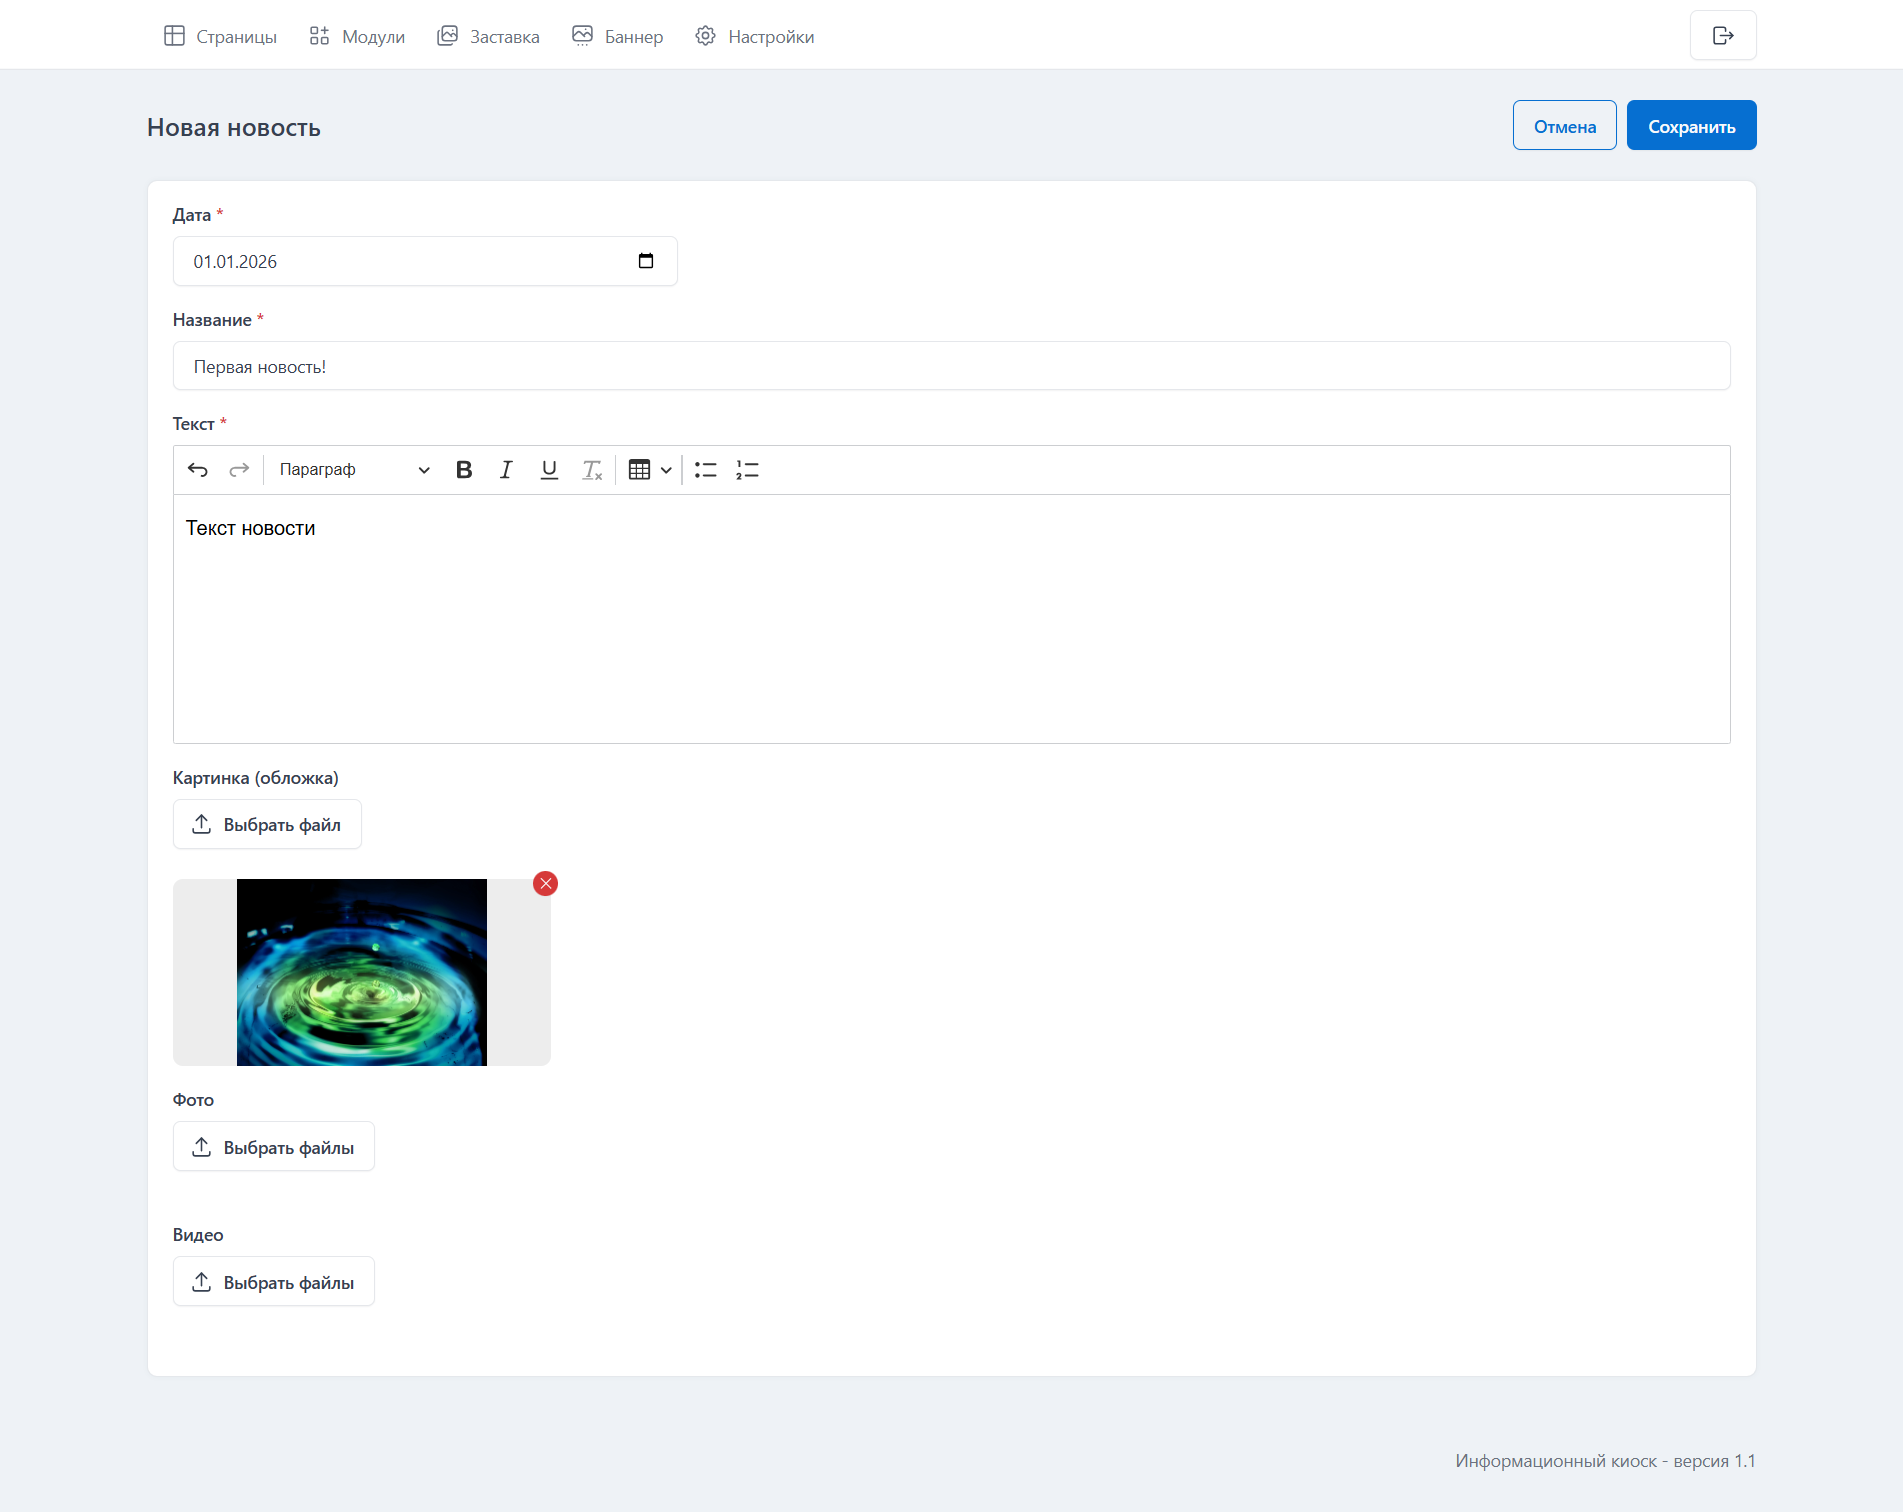Clear text formatting with the Tx icon
The height and width of the screenshot is (1512, 1903).
pos(592,470)
